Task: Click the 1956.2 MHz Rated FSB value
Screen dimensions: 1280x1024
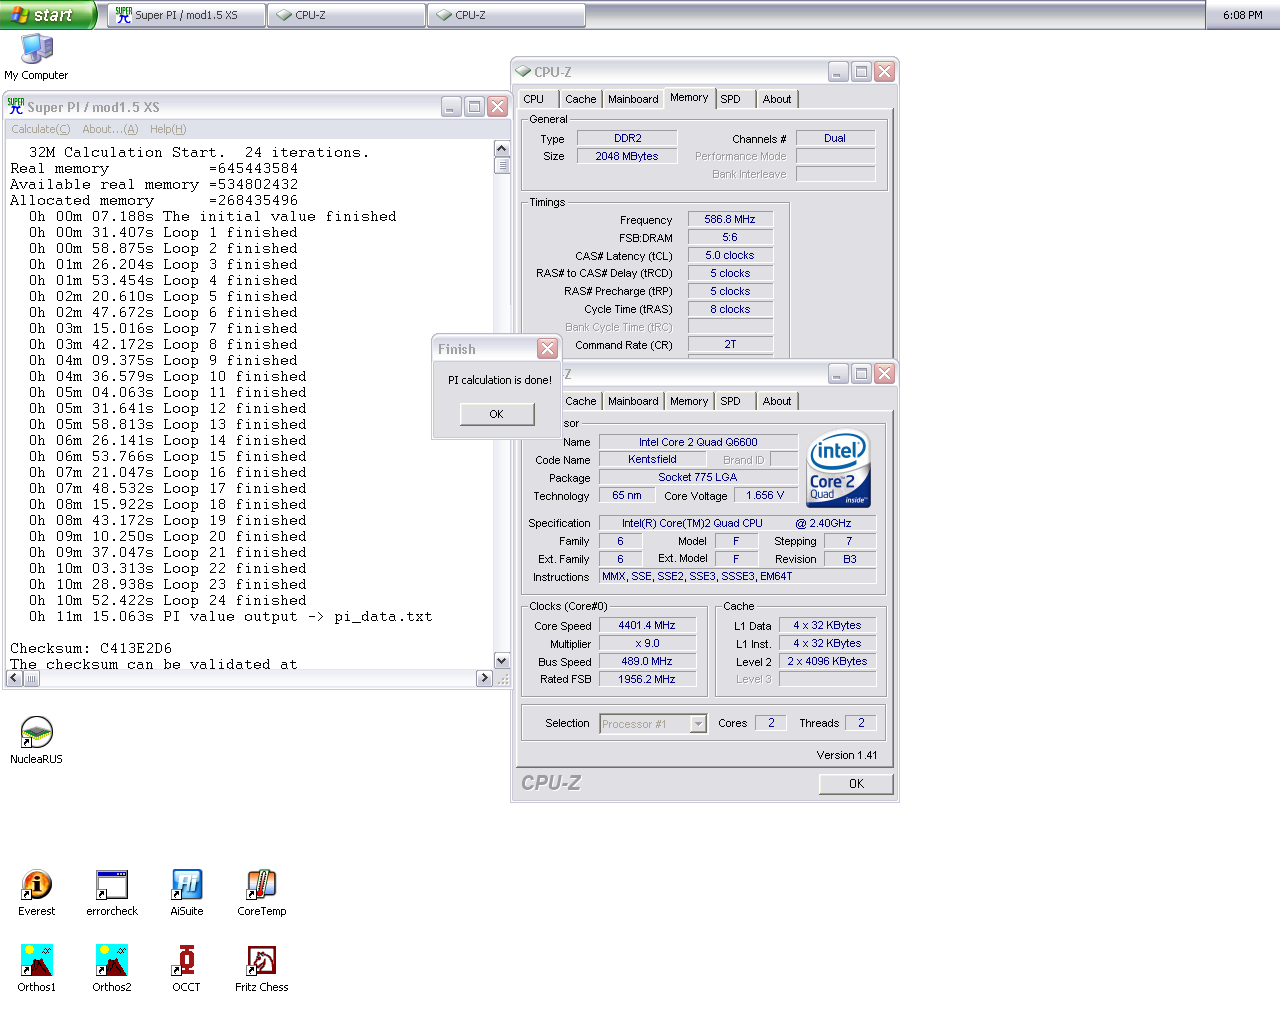Action: (x=647, y=680)
